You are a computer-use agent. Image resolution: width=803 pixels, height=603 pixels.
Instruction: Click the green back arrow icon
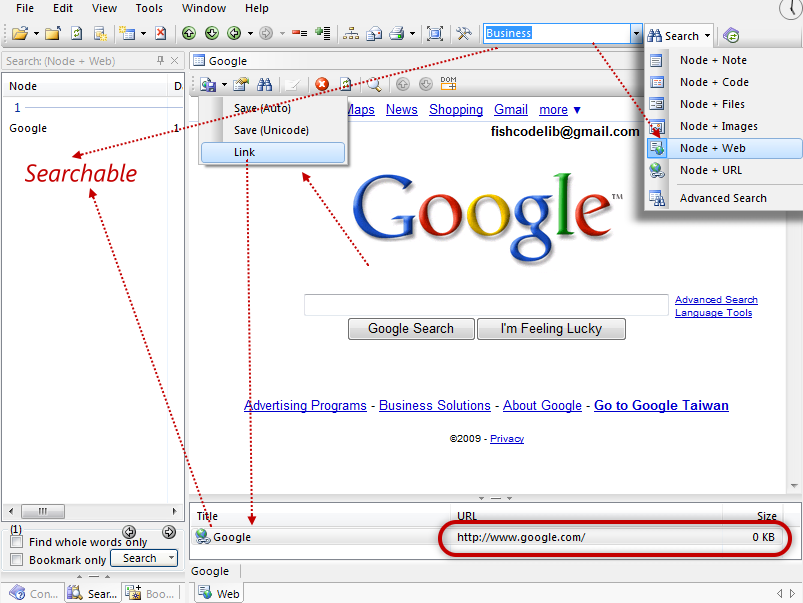pyautogui.click(x=234, y=34)
